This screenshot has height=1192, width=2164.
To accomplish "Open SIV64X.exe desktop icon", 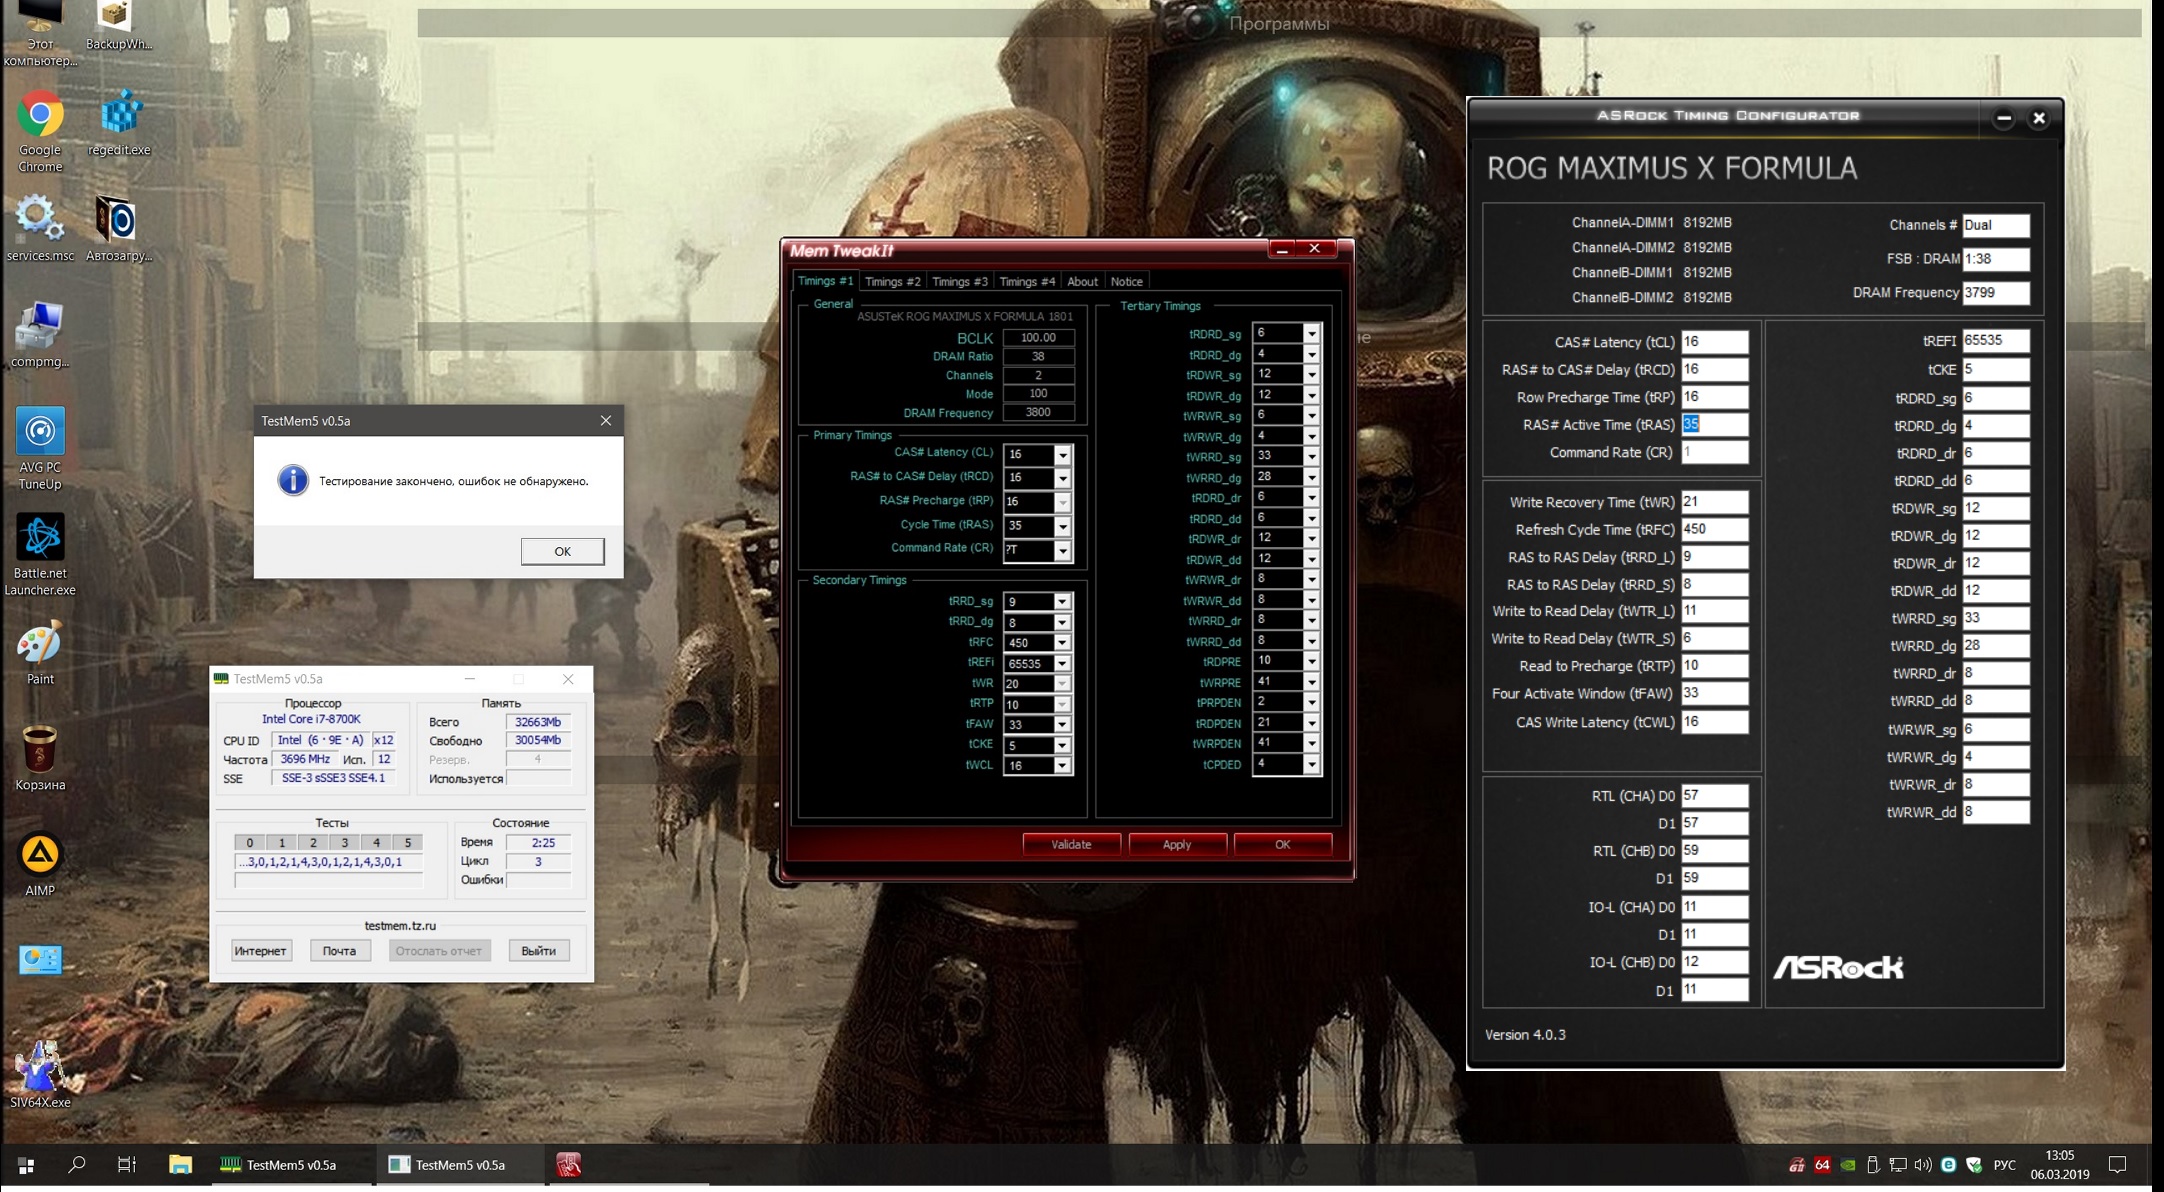I will click(x=40, y=1067).
